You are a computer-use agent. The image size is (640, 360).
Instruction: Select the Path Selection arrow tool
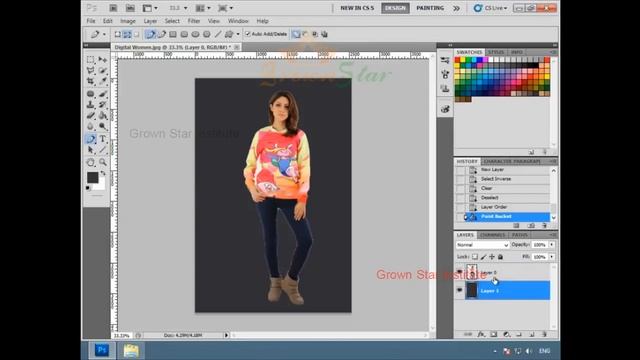[91, 150]
